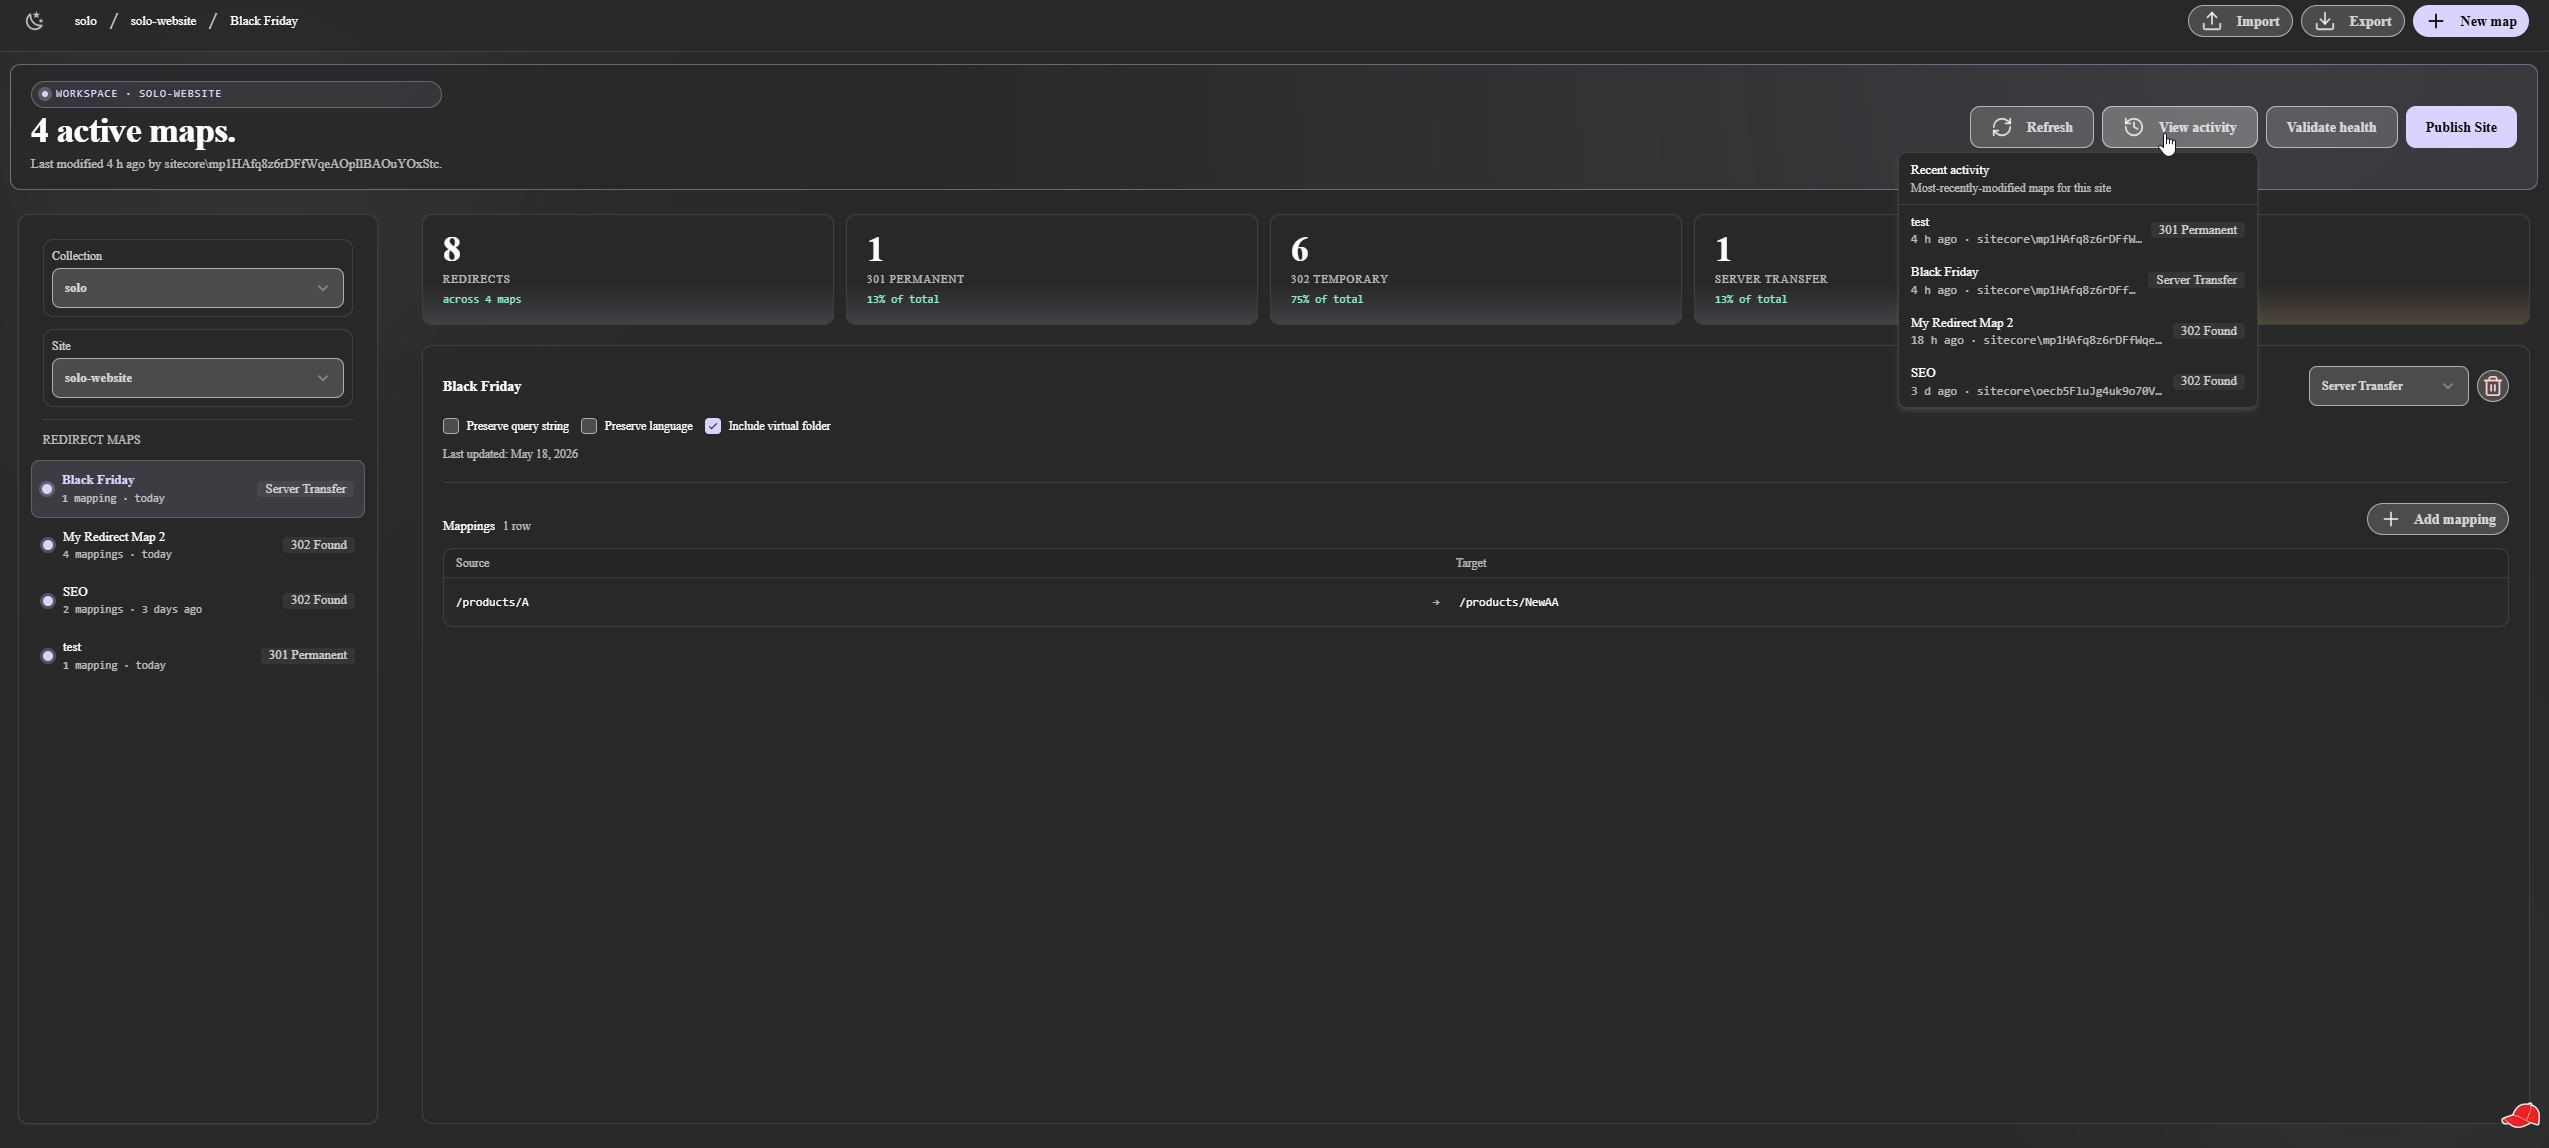Image resolution: width=2549 pixels, height=1148 pixels.
Task: Open SEO entry in Recent activity
Action: click(x=2077, y=381)
